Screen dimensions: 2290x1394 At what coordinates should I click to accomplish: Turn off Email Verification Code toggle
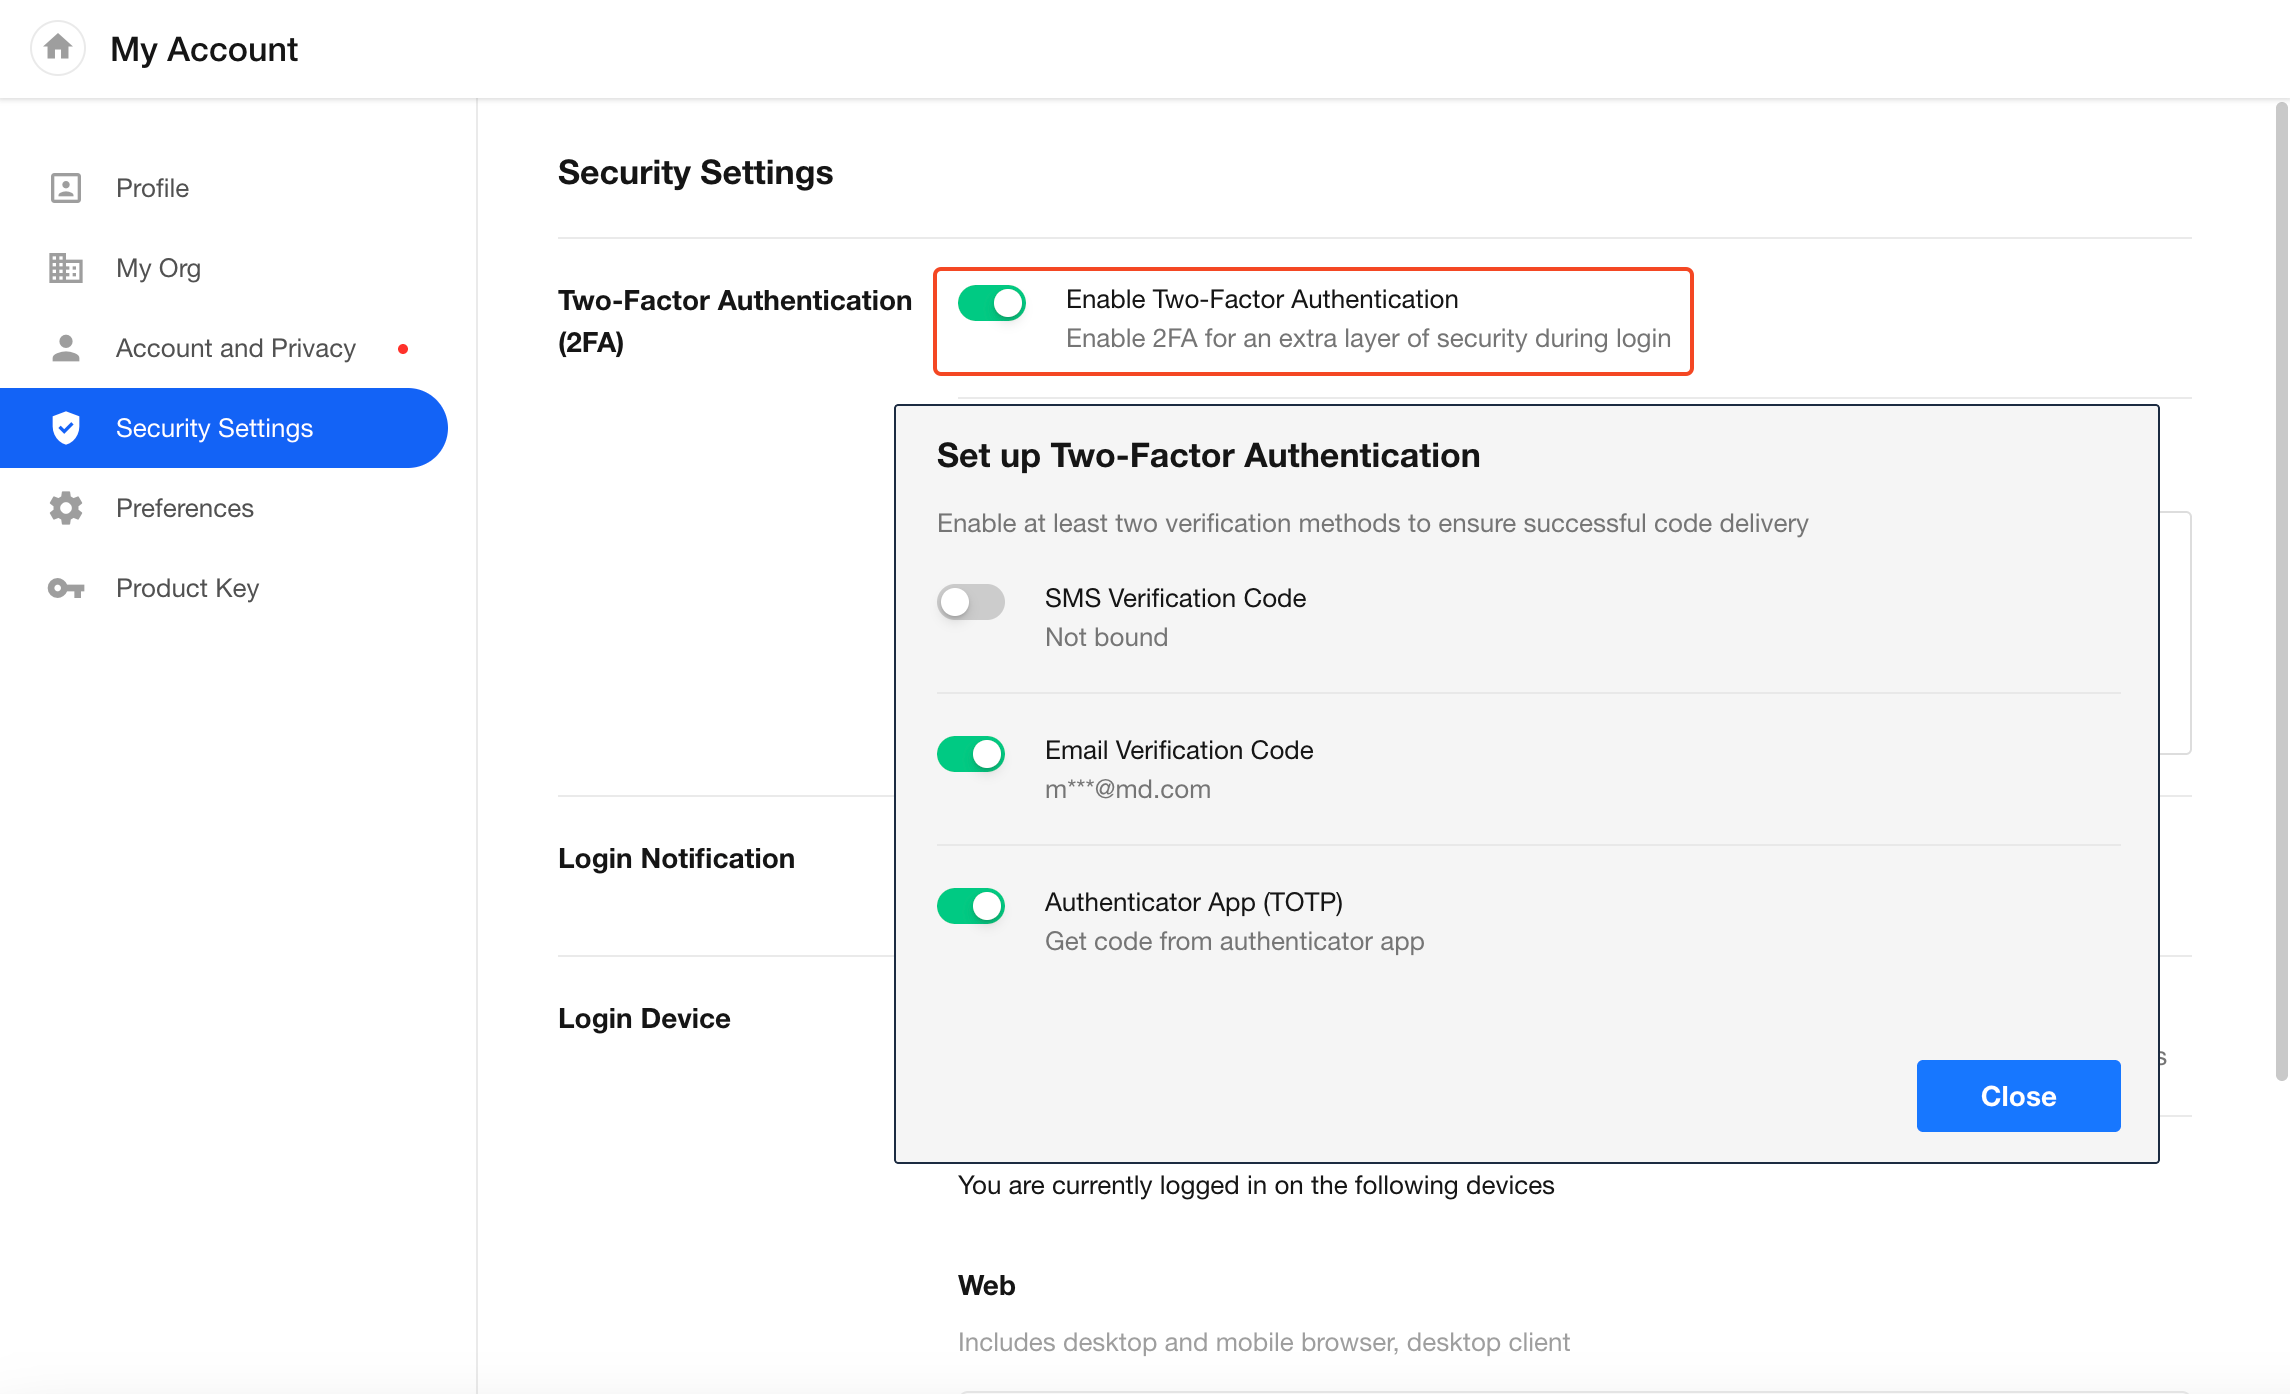tap(970, 754)
